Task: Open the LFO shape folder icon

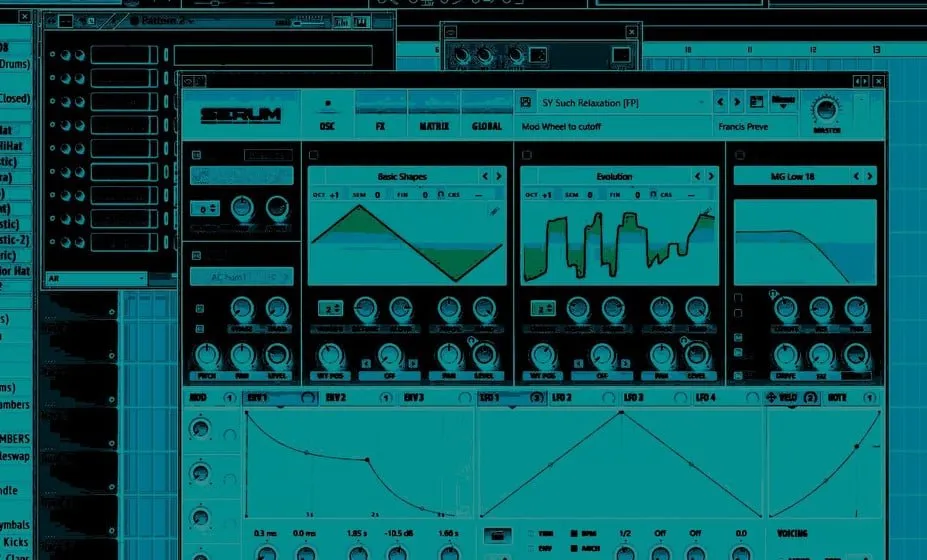Action: 497,535
